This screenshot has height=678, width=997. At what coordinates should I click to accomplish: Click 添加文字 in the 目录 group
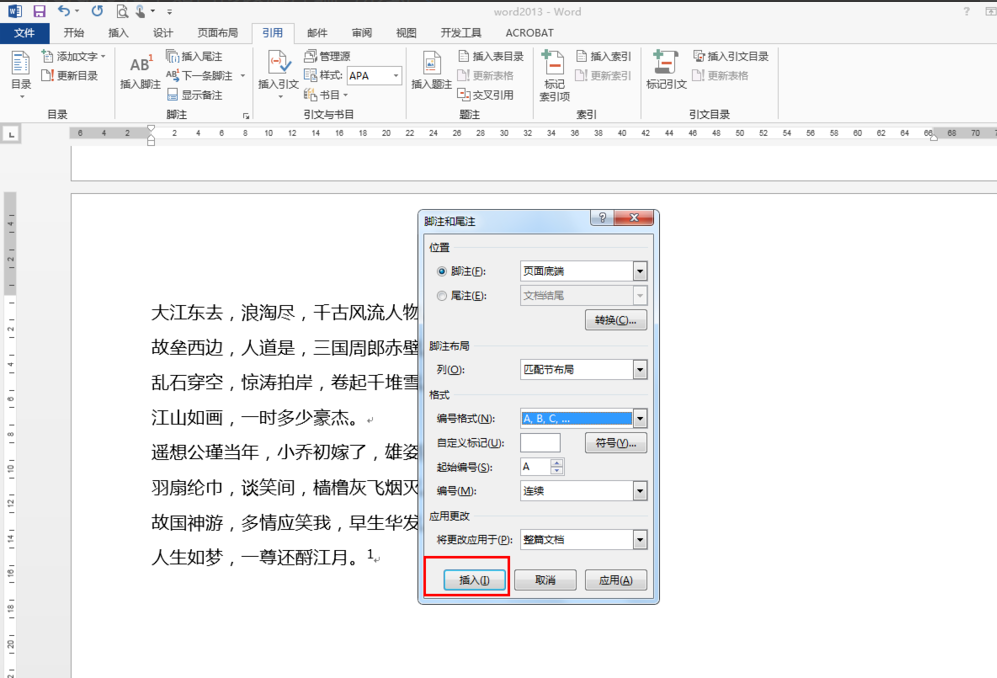[73, 56]
